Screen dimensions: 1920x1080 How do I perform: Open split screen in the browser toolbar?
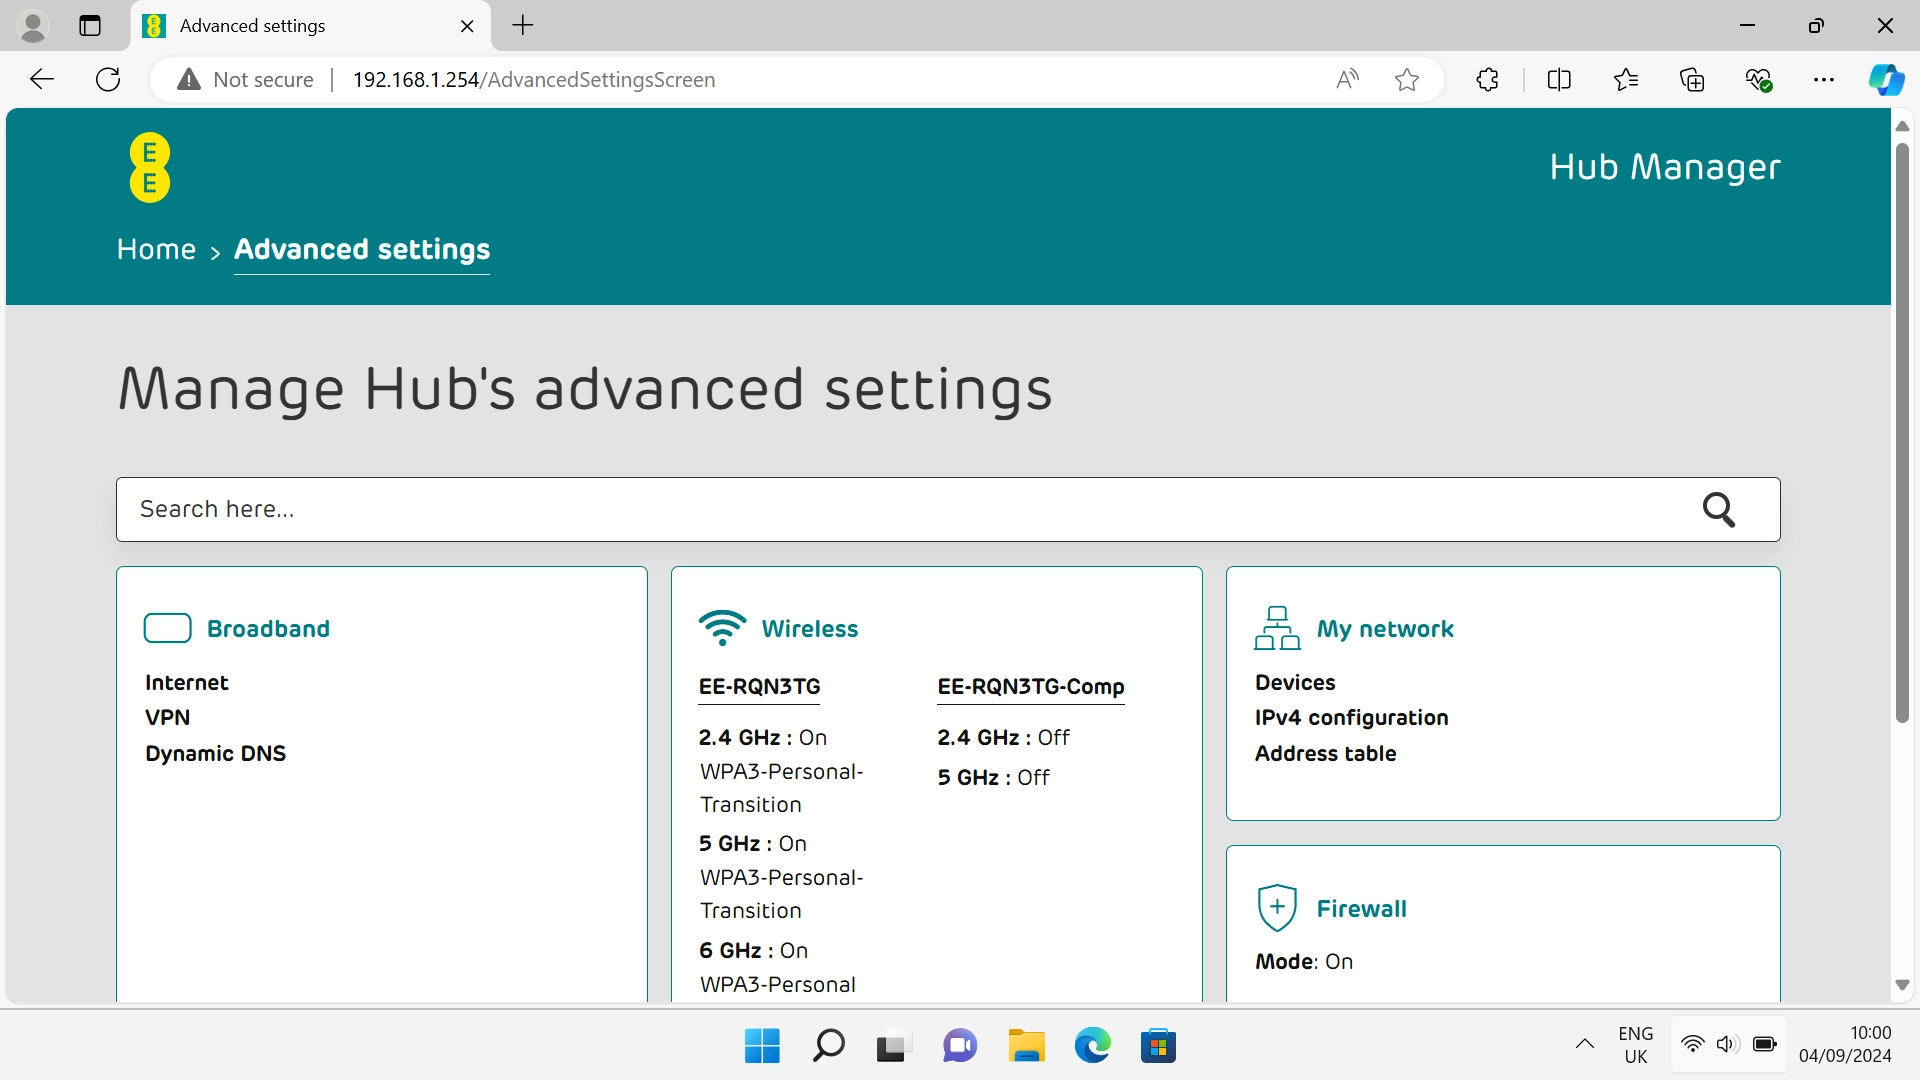coord(1559,79)
